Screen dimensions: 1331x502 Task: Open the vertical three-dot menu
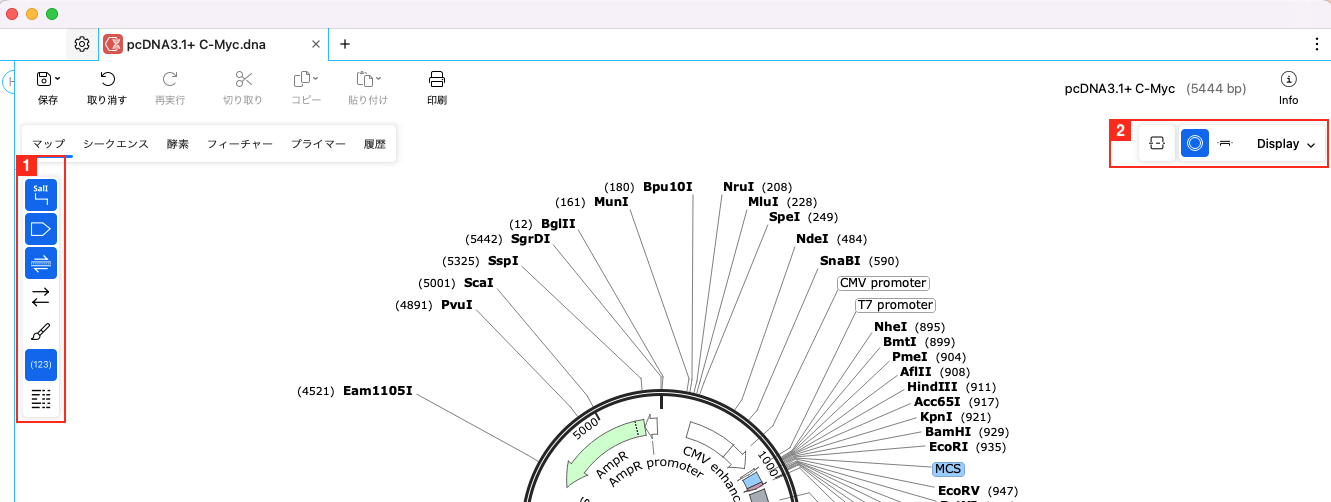1316,44
